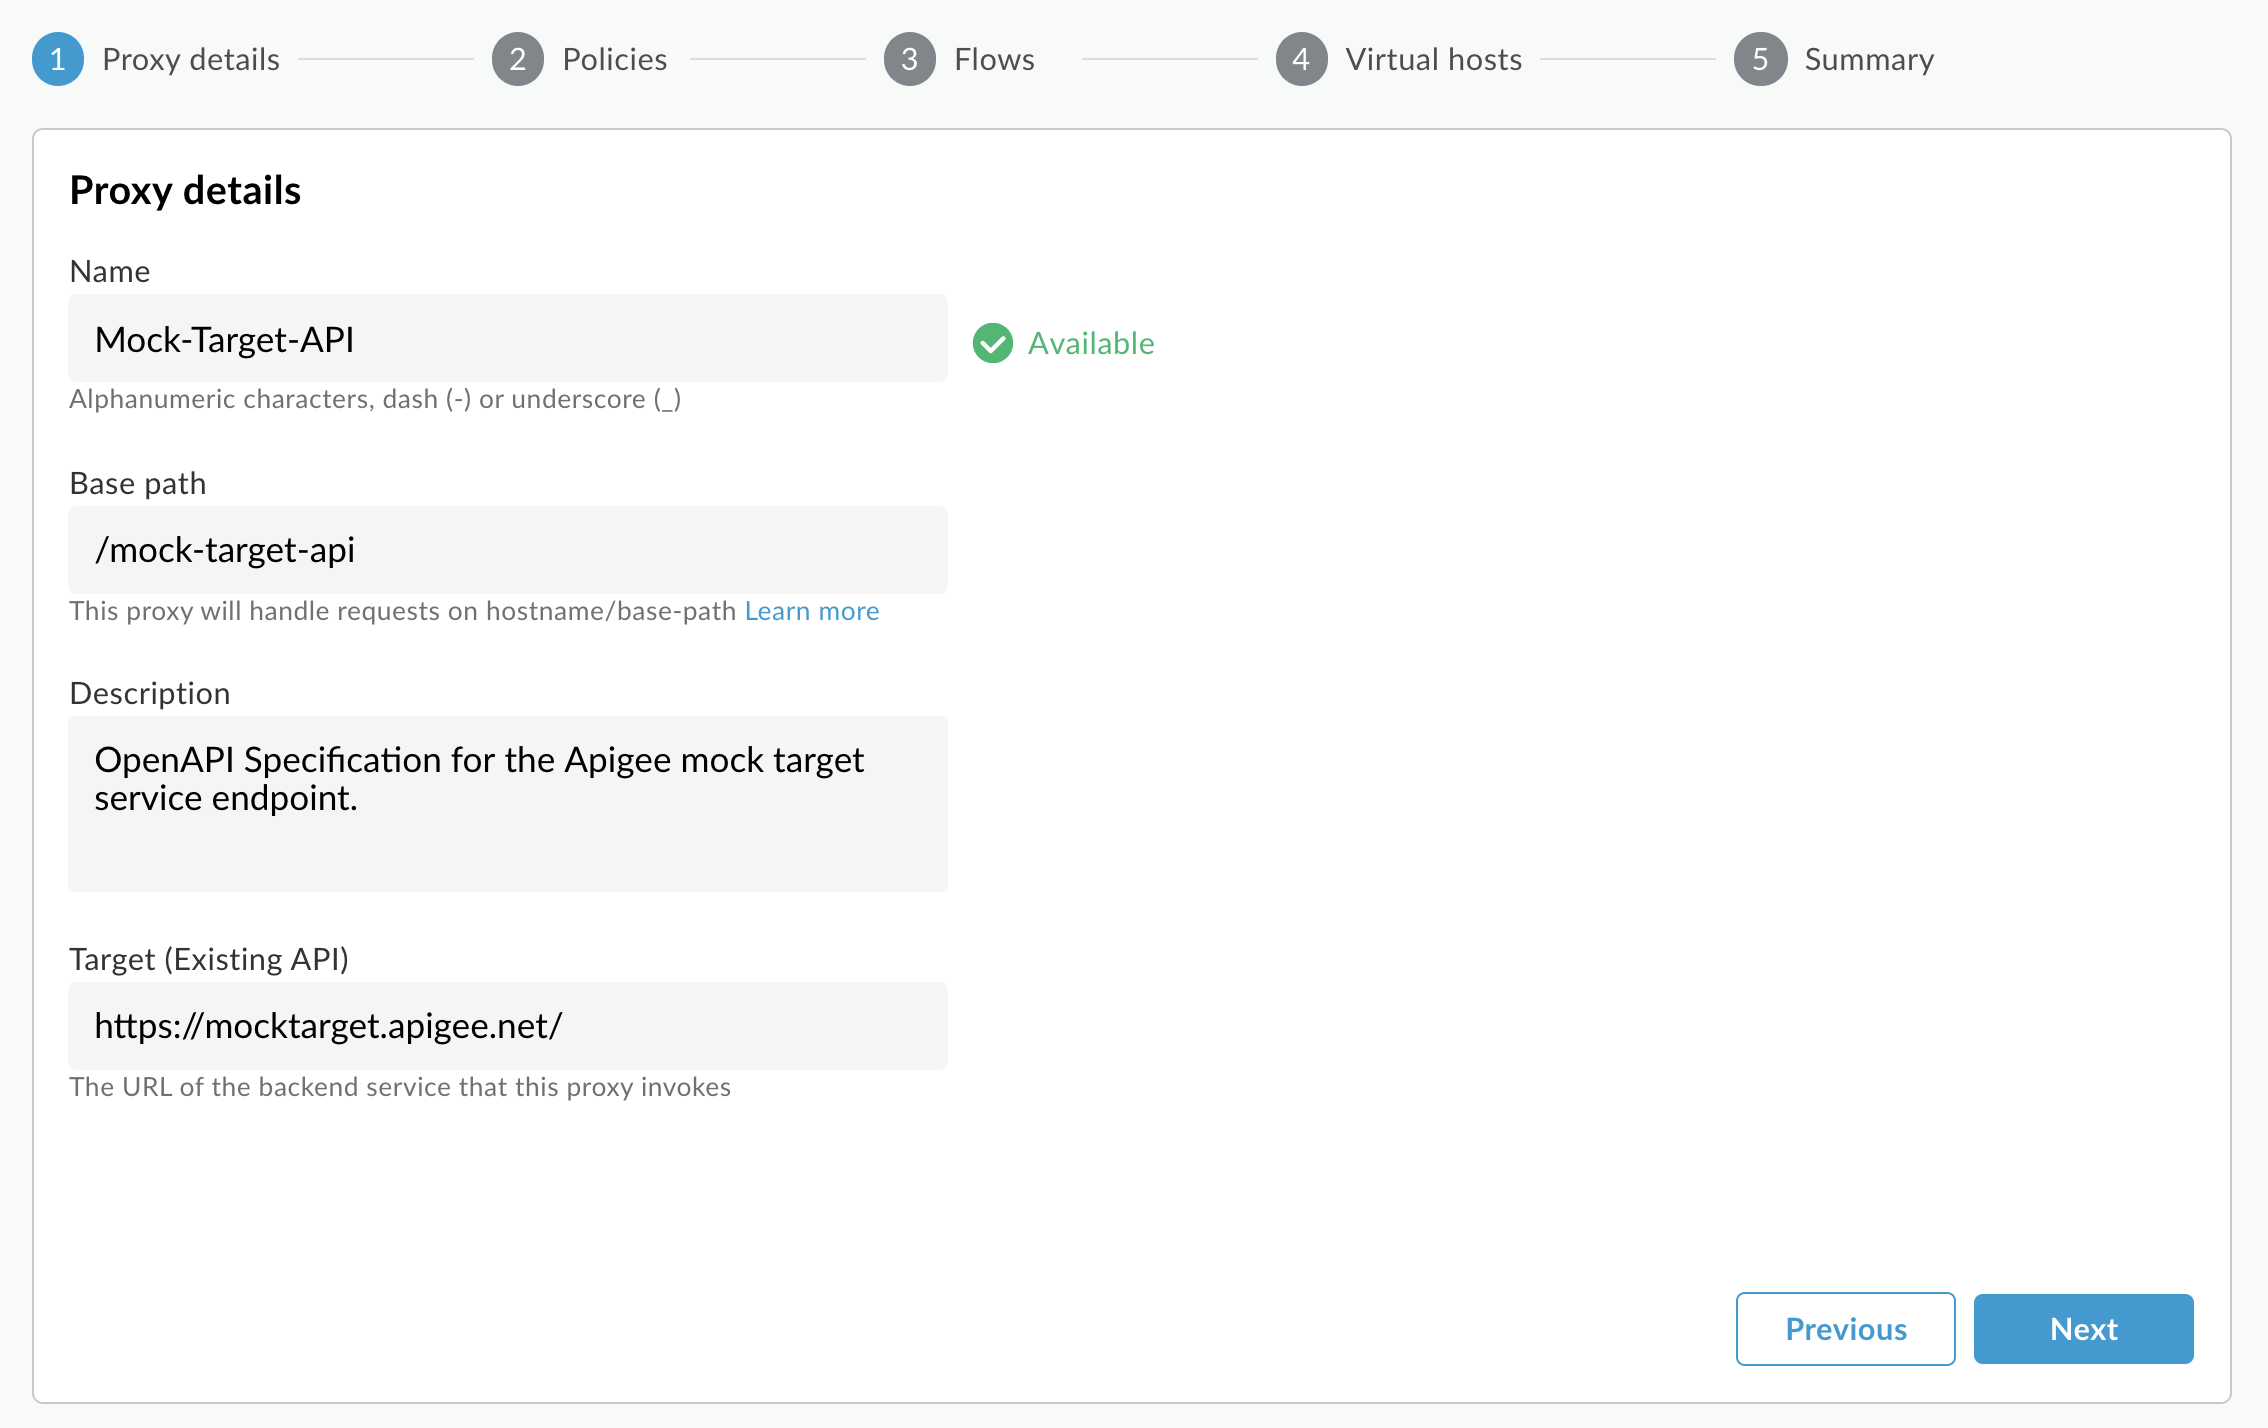
Task: Select the Target URL input field
Action: [x=508, y=1023]
